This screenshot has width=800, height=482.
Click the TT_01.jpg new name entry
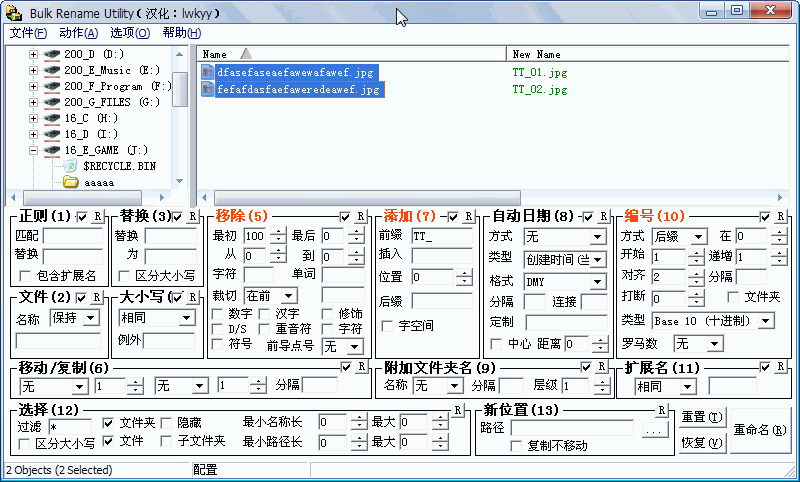[x=540, y=72]
